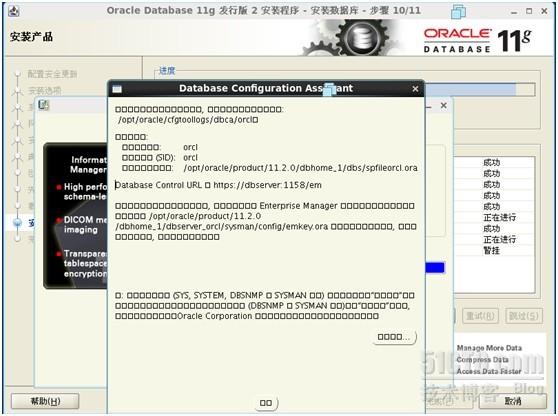
Task: Click the installer progress bar under 进度
Action: coord(480,89)
